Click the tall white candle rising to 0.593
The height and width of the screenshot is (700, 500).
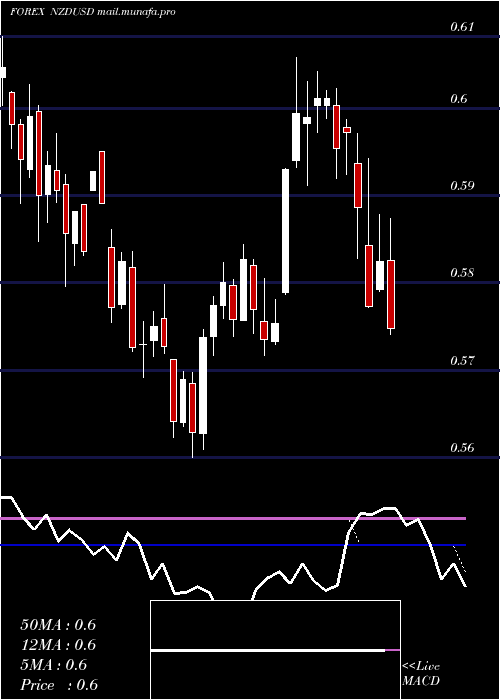[285, 231]
